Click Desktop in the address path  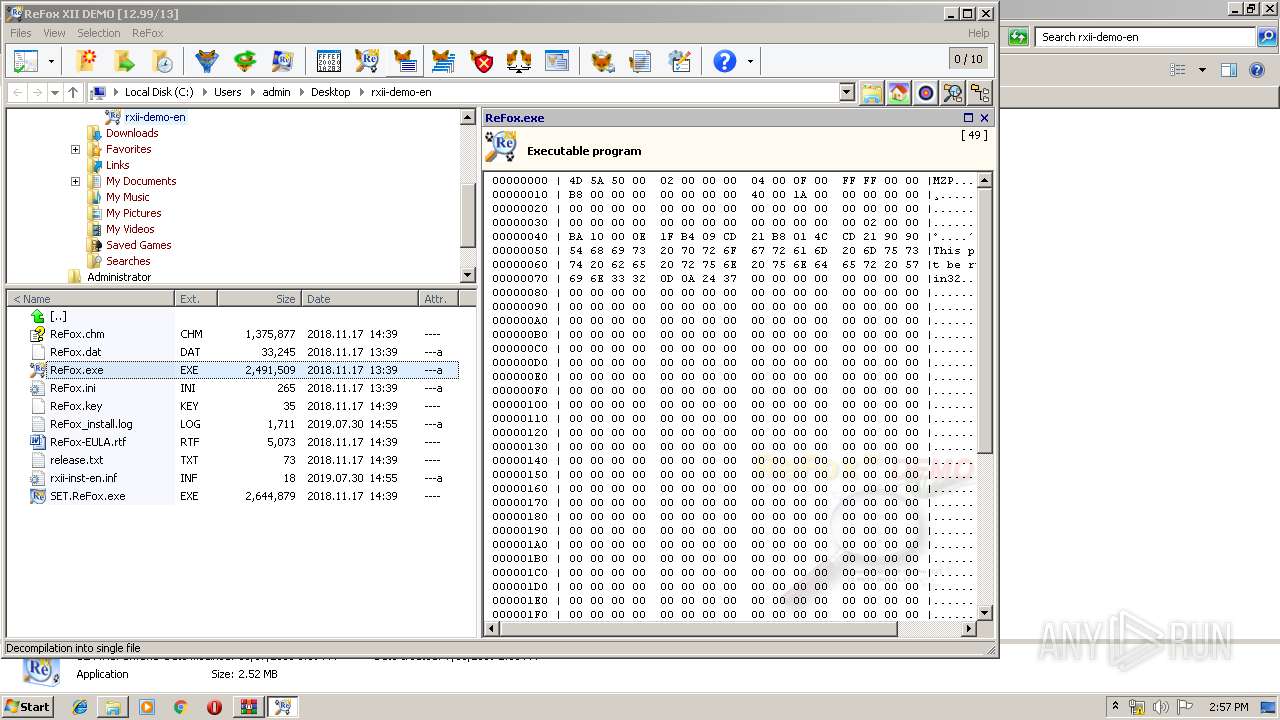point(330,92)
